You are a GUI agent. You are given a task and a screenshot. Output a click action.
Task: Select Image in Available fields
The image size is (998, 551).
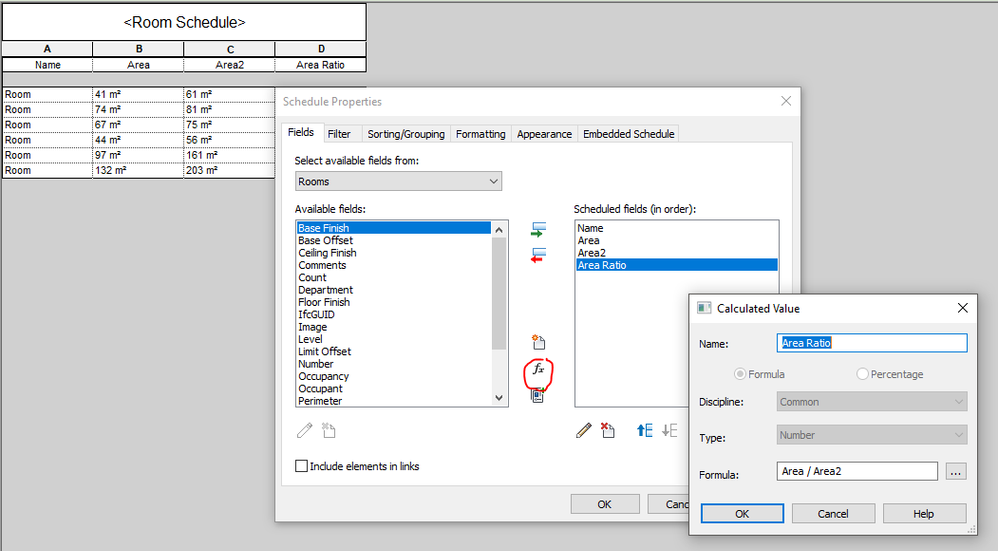coord(394,327)
